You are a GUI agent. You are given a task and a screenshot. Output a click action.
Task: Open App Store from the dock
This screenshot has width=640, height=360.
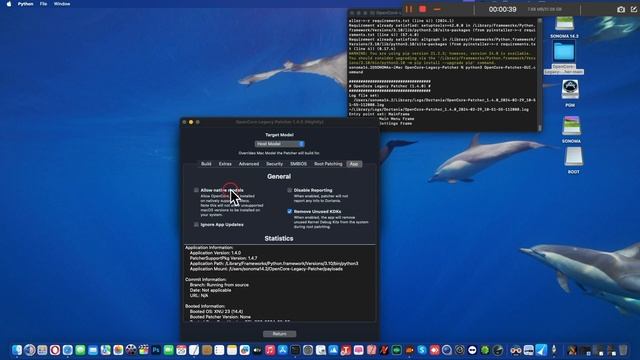click(x=282, y=350)
